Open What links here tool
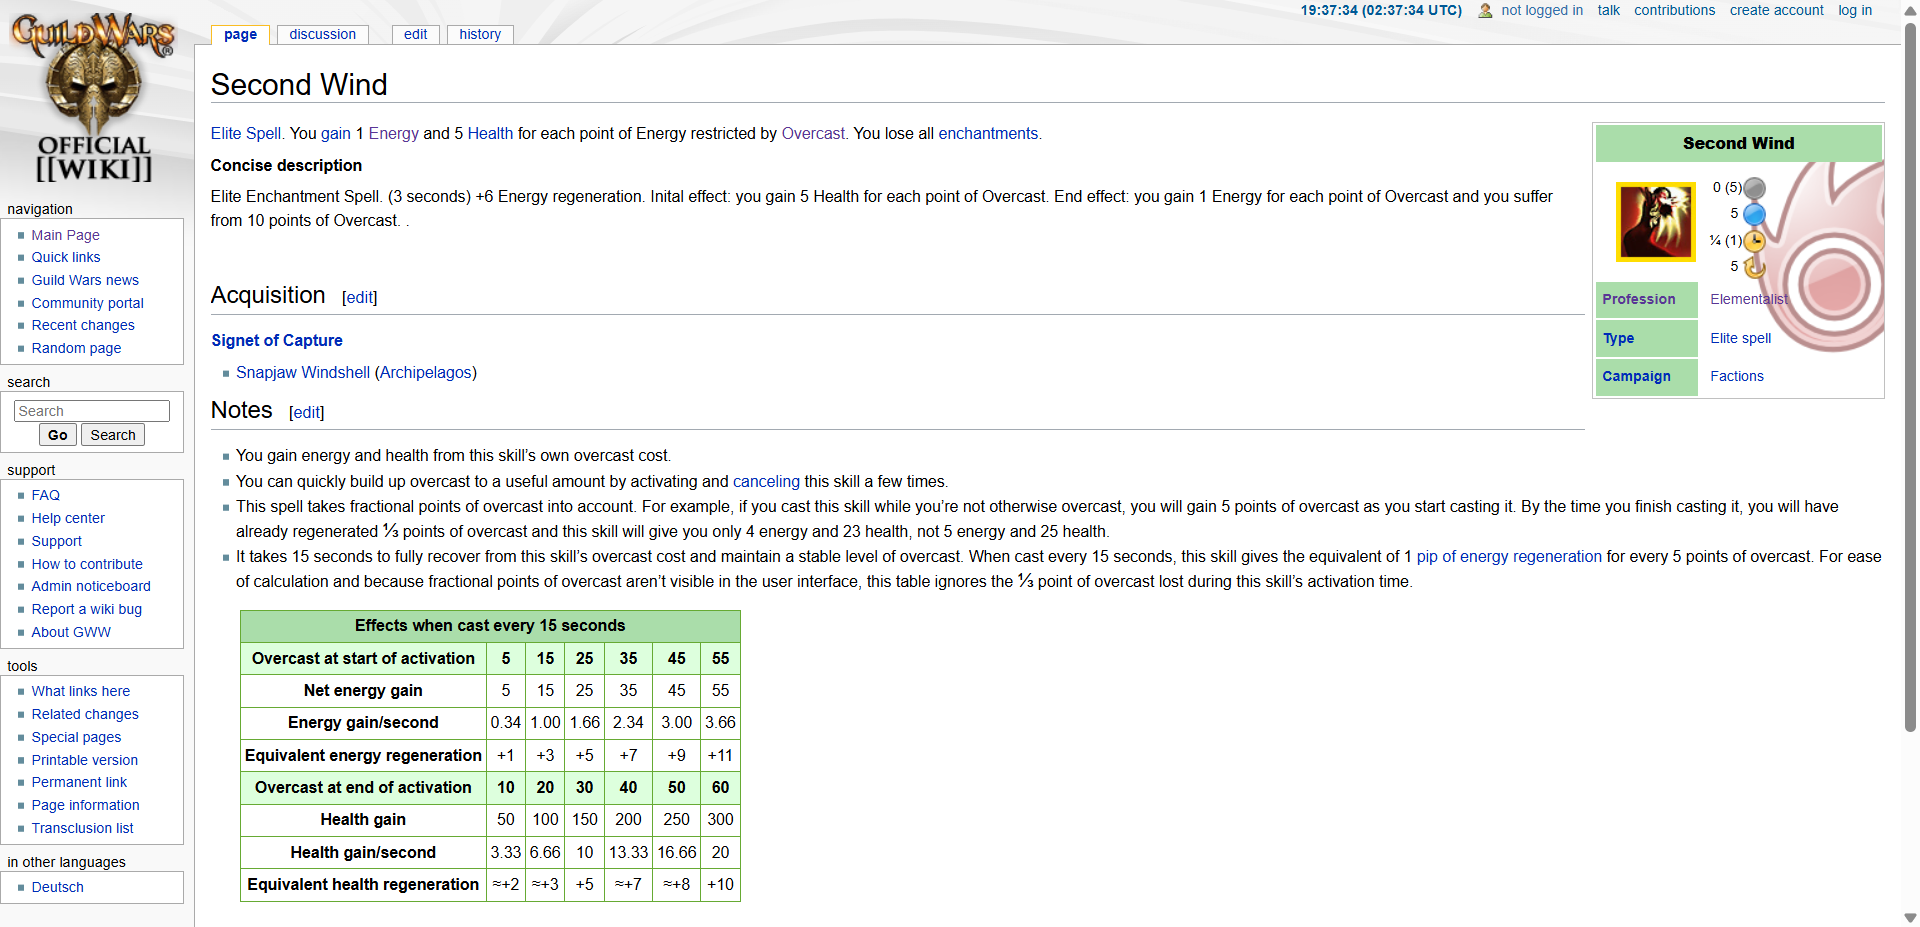This screenshot has width=1920, height=927. click(80, 691)
